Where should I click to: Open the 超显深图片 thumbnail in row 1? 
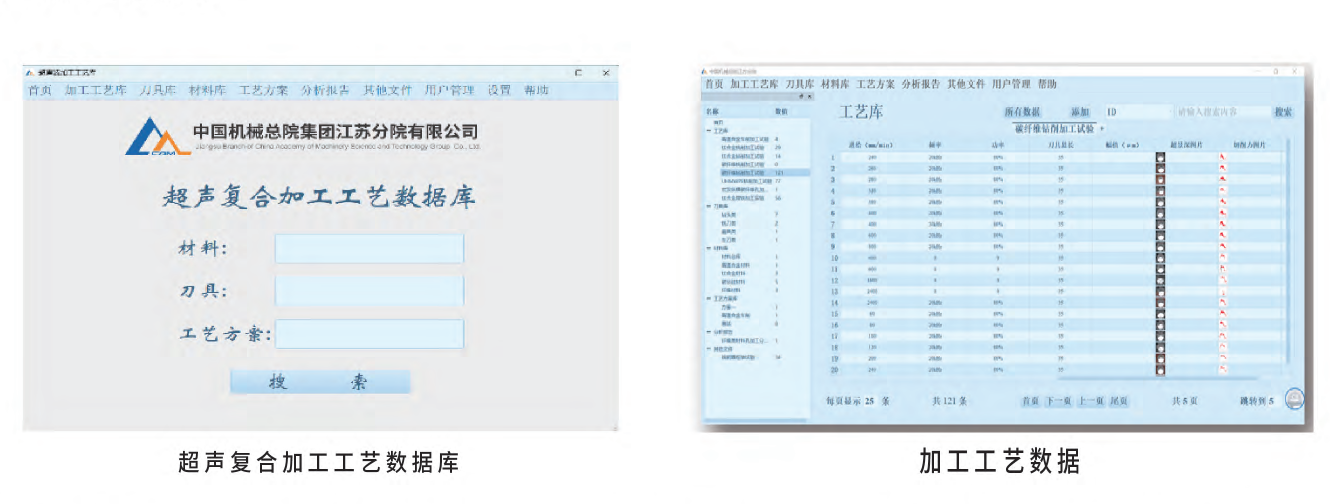(x=1160, y=158)
